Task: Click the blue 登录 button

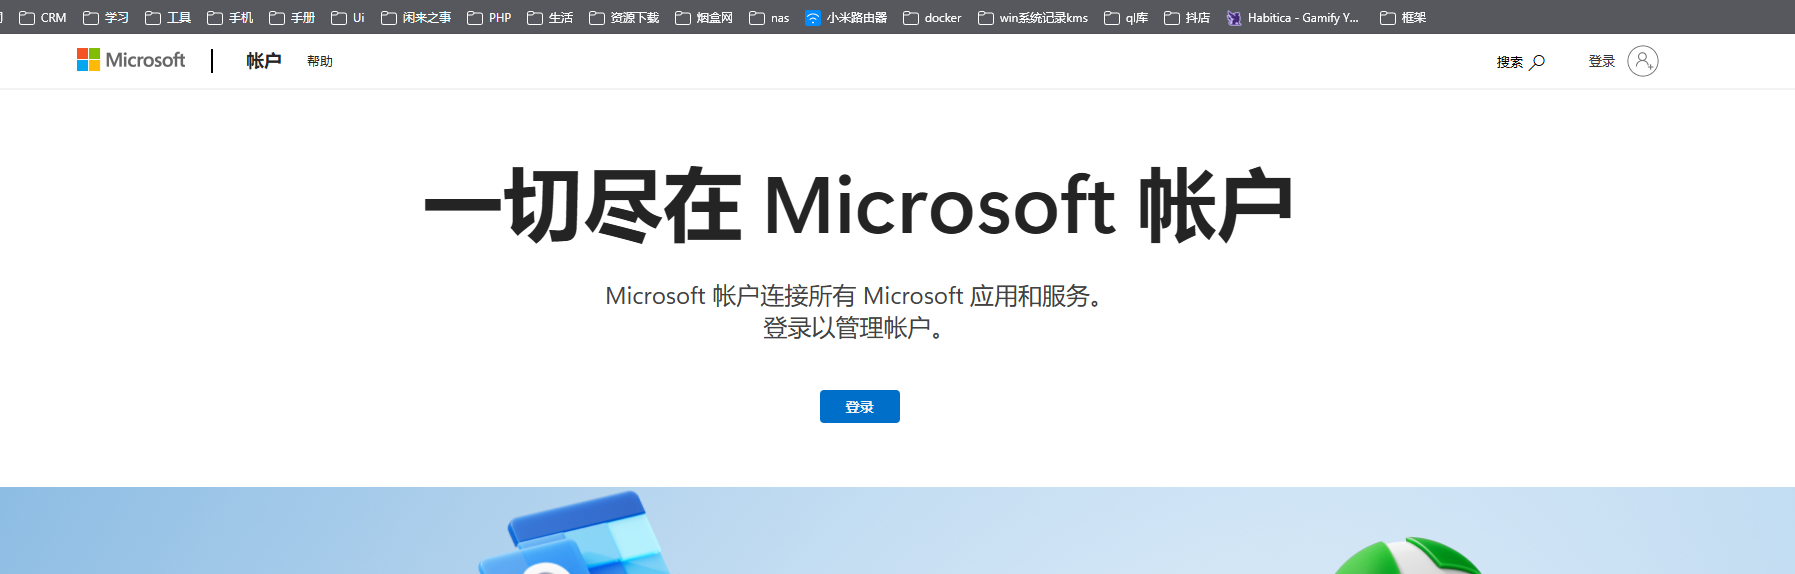Action: pyautogui.click(x=860, y=406)
